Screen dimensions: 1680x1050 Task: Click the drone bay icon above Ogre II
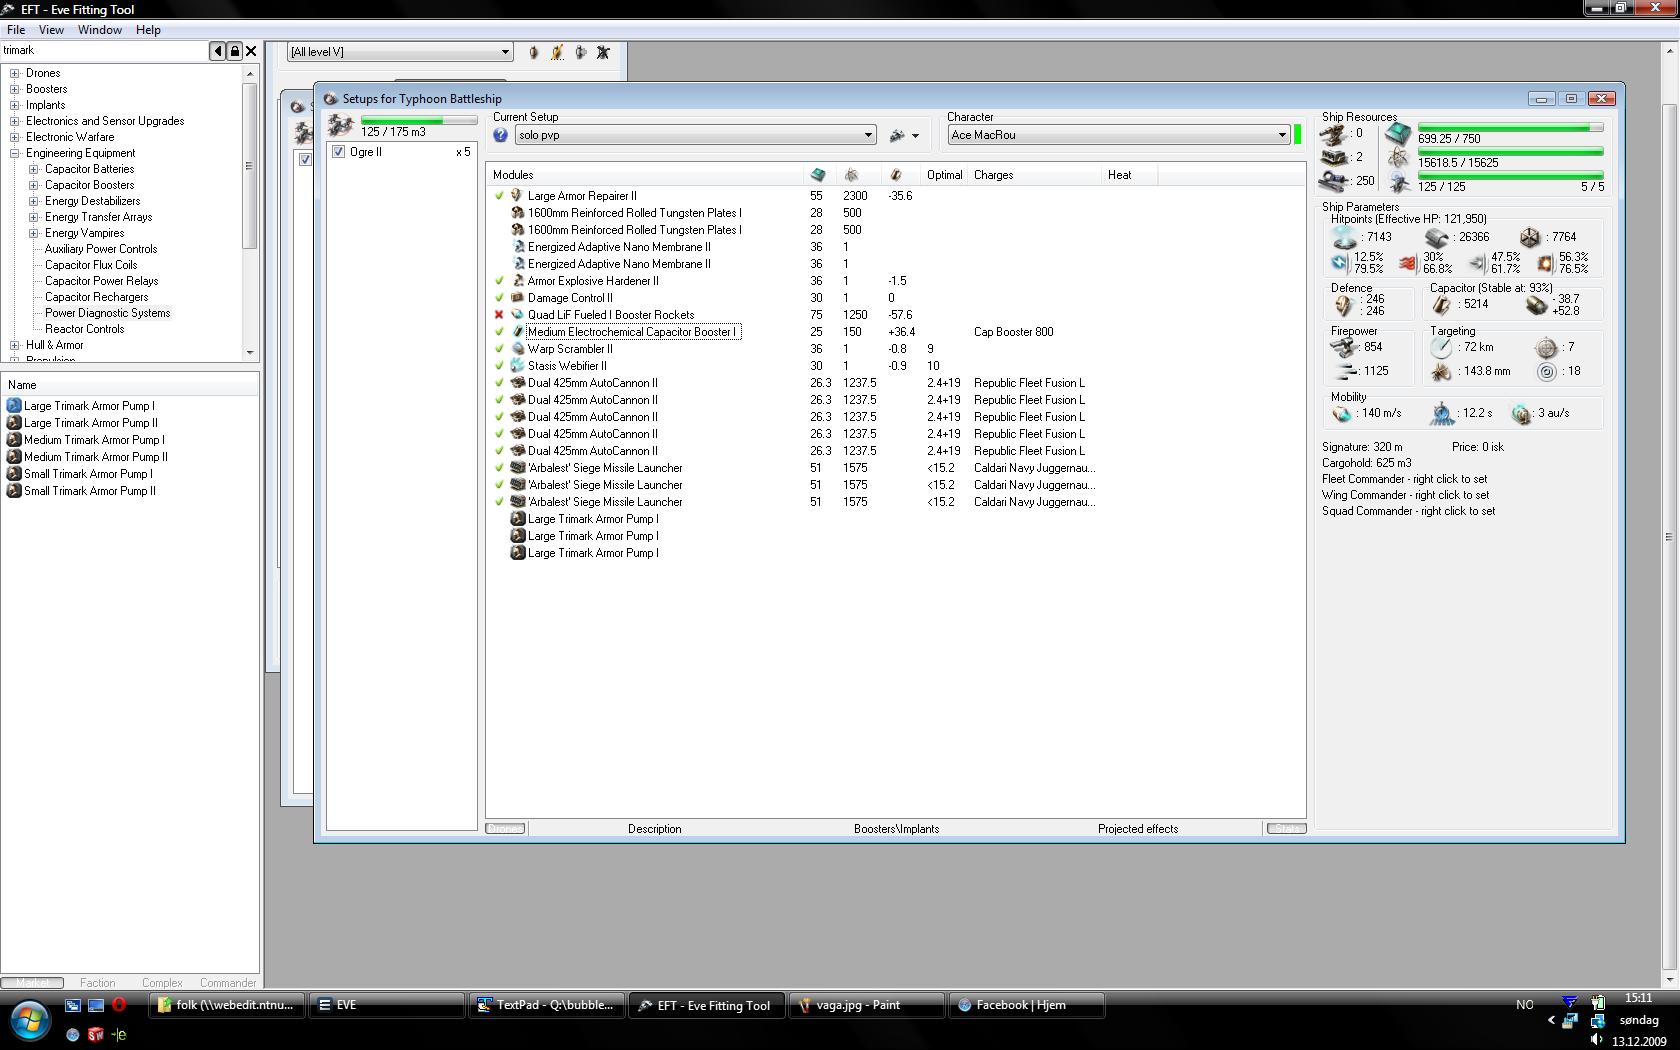coord(341,125)
